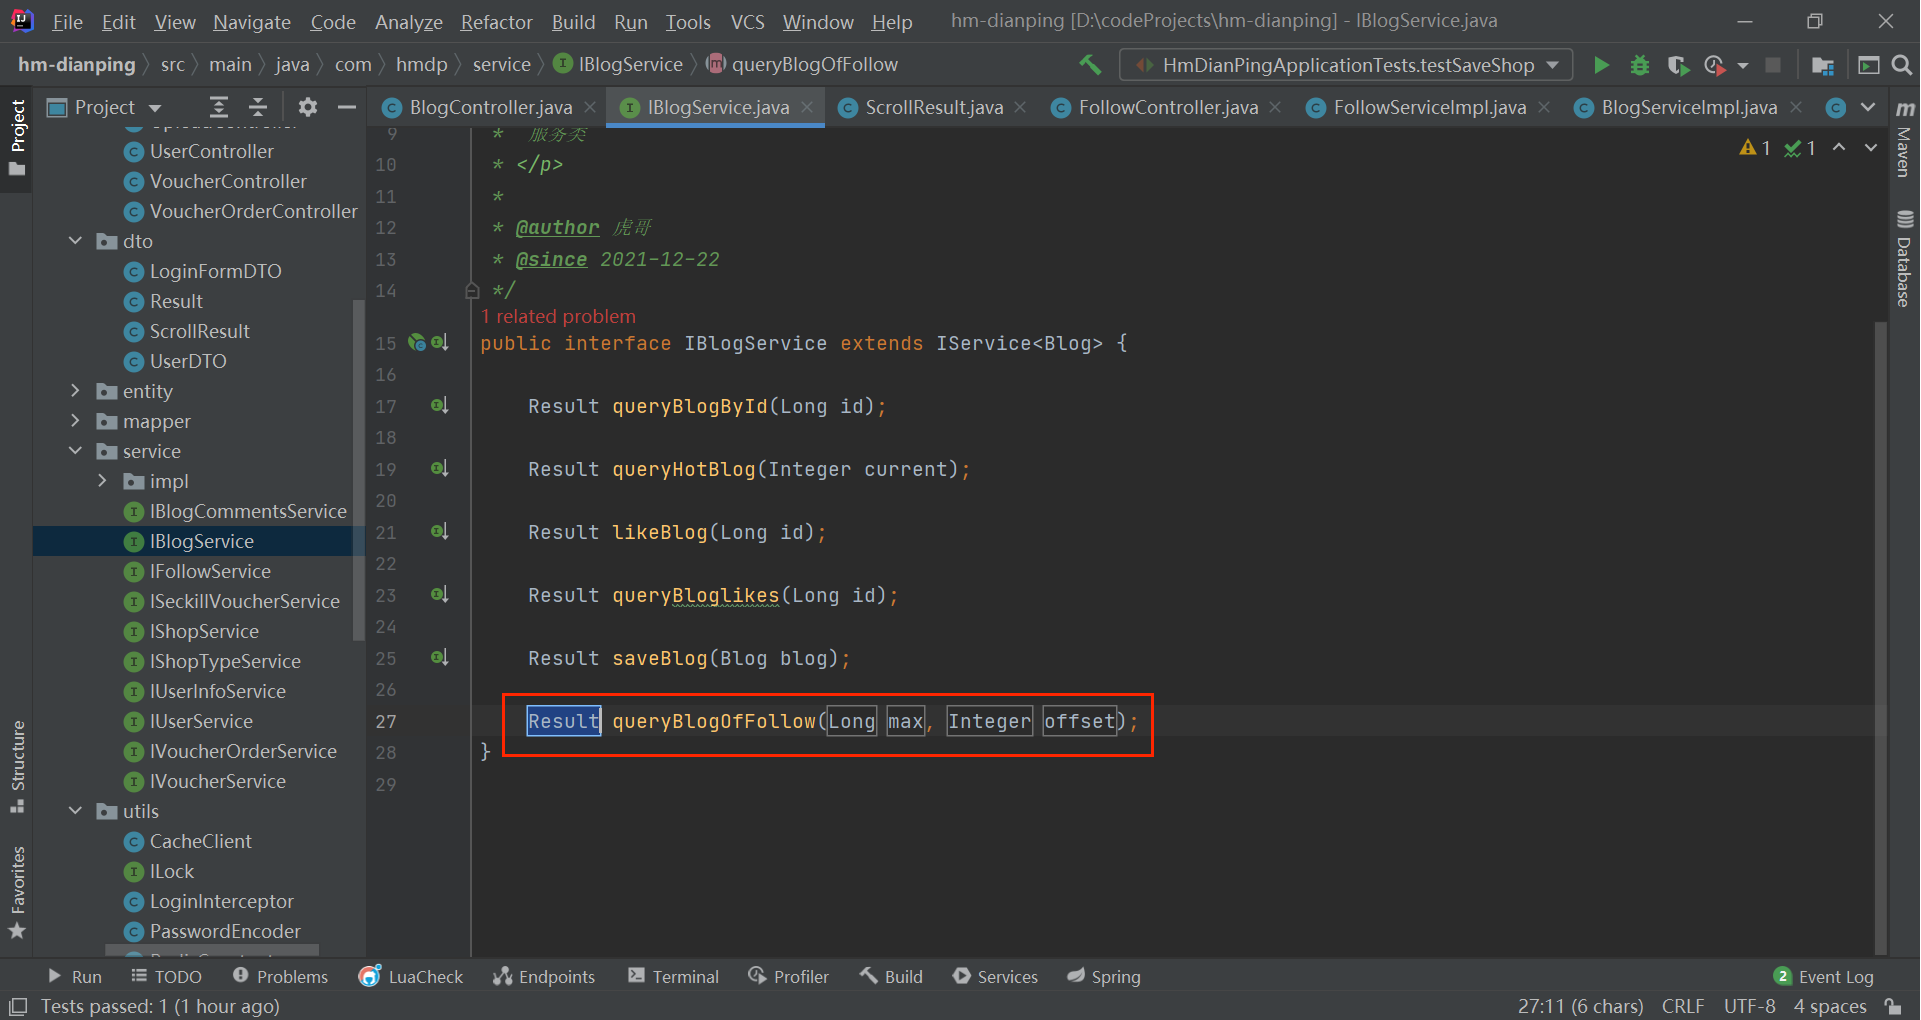This screenshot has width=1921, height=1020.
Task: Click implementation gutter icon on line 23
Action: coord(440,595)
